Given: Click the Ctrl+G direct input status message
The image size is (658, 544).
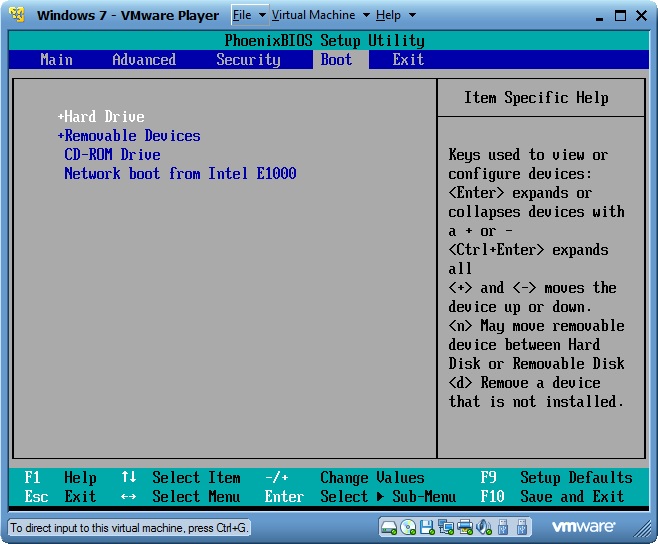Looking at the screenshot, I should tap(129, 528).
